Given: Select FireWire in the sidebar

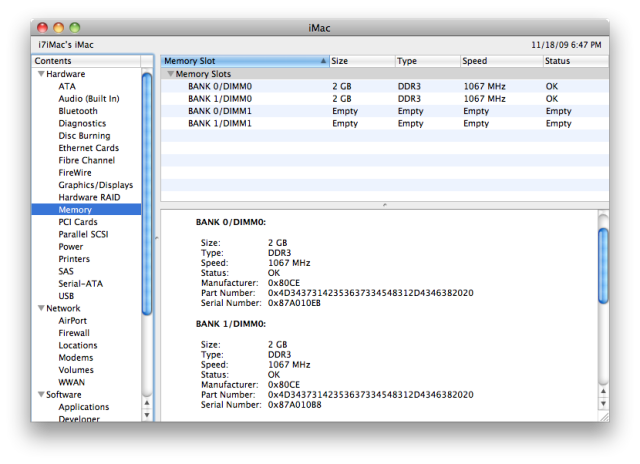Looking at the screenshot, I should coord(75,173).
